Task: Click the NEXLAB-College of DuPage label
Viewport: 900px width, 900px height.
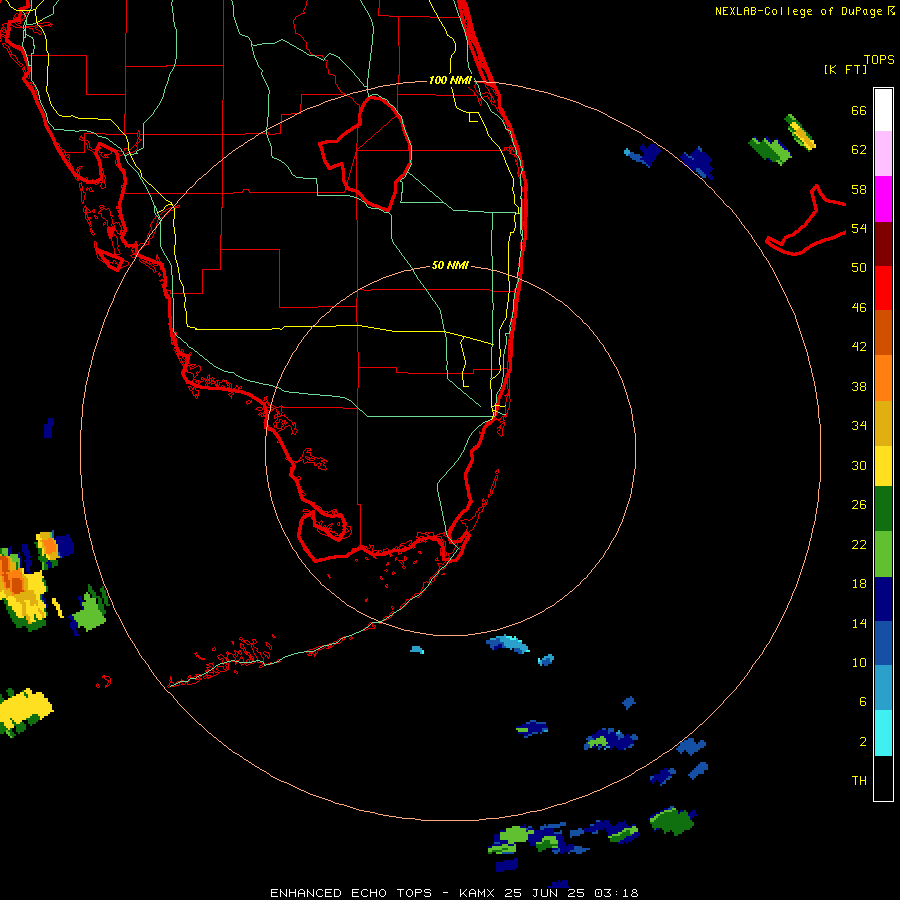Action: pos(798,11)
